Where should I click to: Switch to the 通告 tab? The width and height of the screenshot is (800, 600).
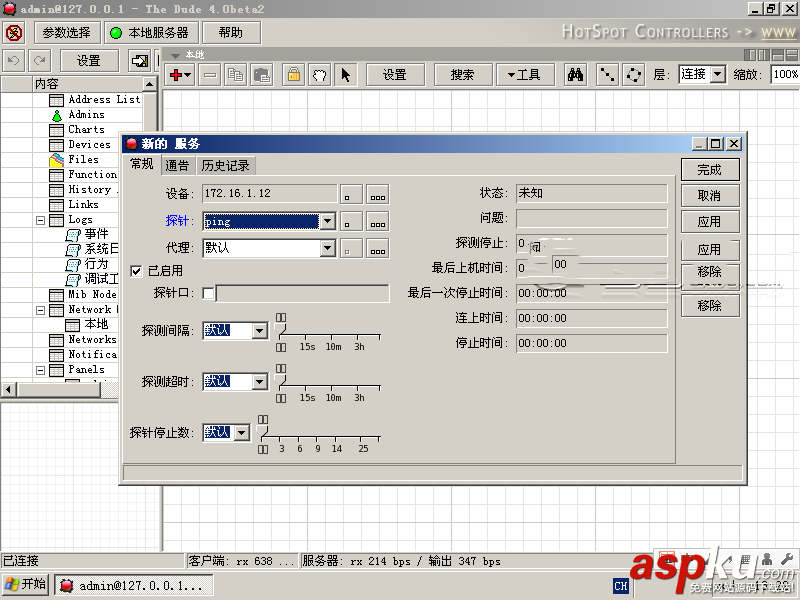(178, 165)
